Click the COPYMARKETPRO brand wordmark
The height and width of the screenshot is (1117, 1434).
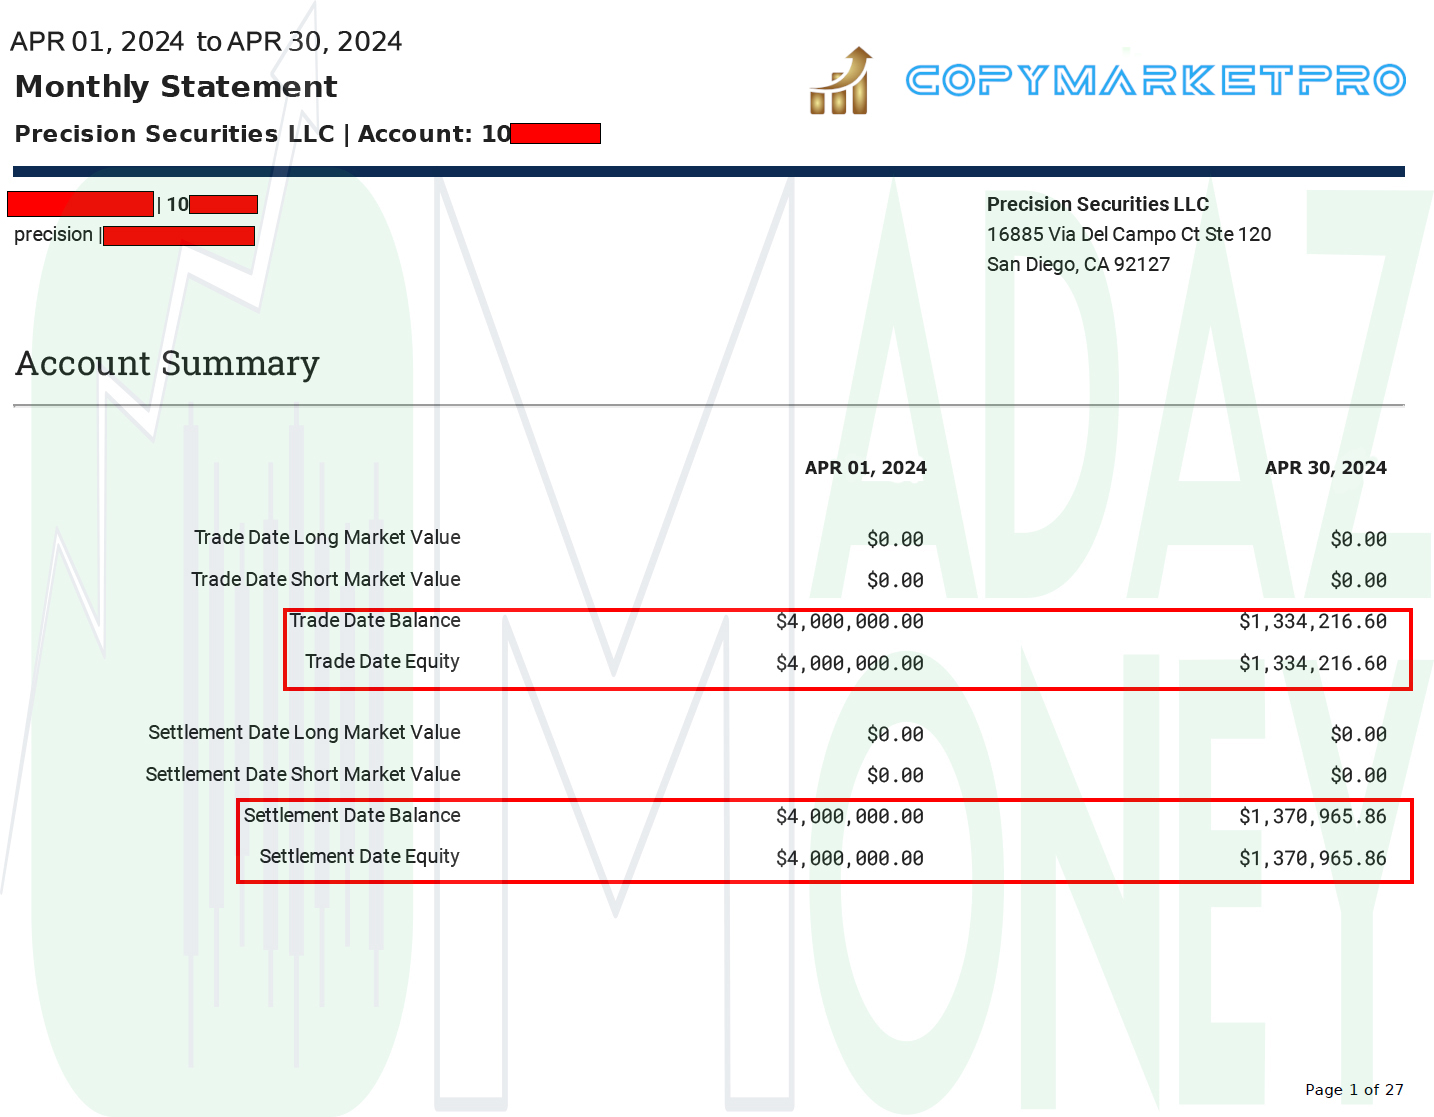pos(1156,80)
